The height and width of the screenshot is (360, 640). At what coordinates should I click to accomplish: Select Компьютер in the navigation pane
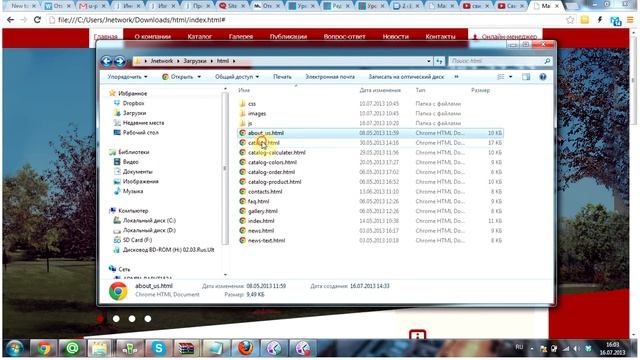(133, 211)
